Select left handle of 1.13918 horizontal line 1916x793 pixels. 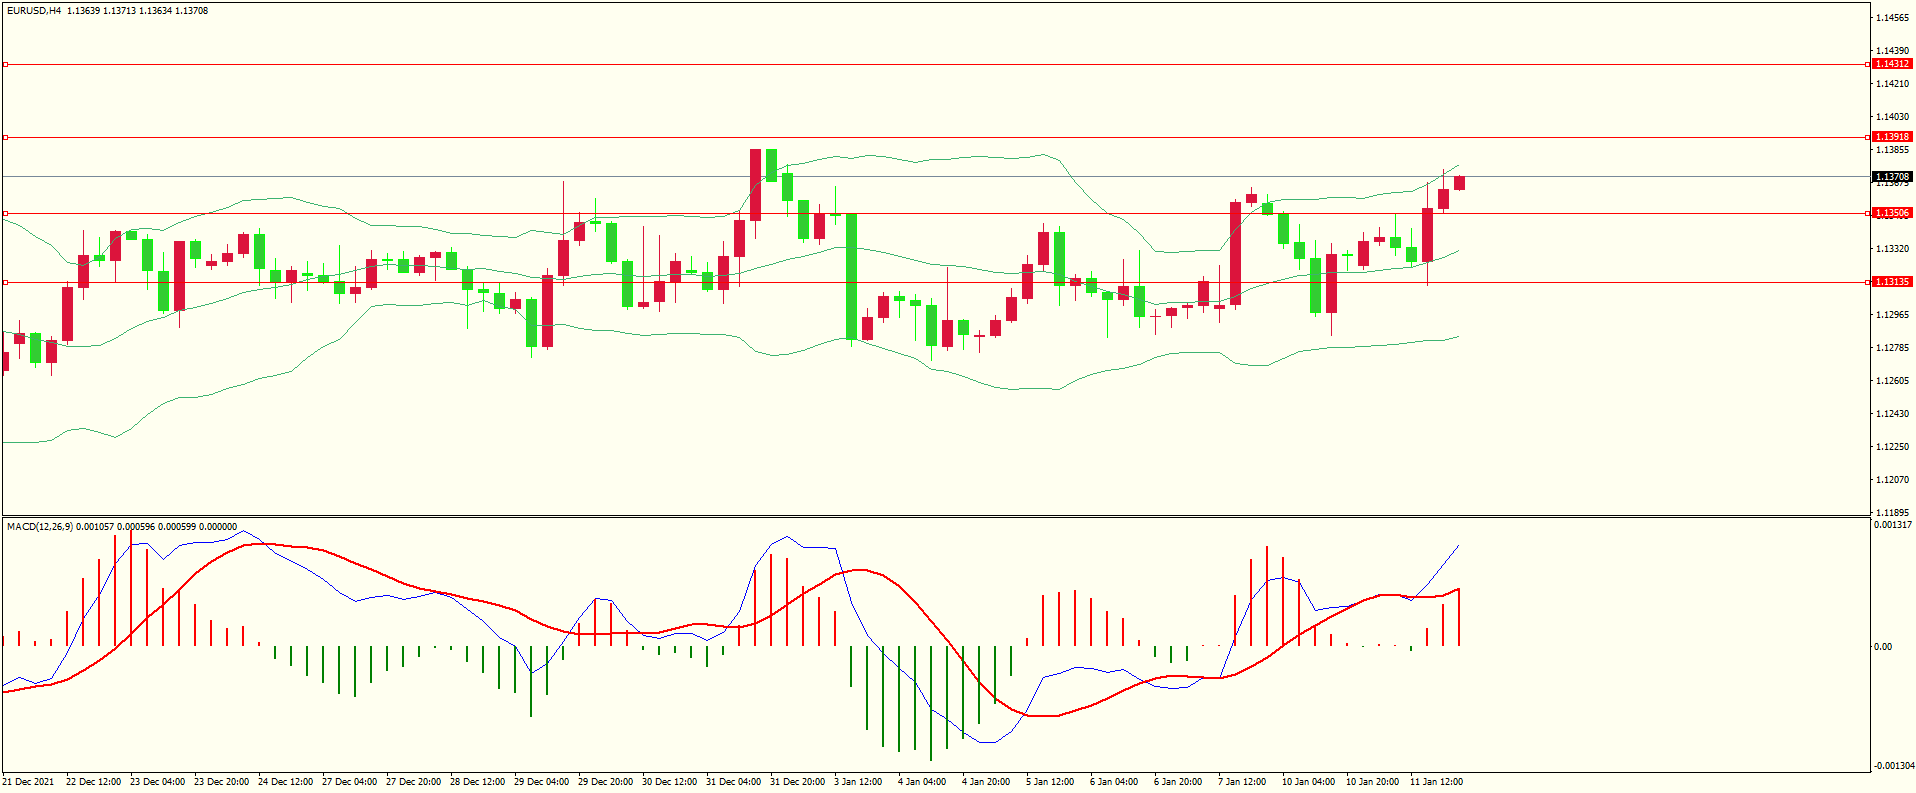[x=5, y=137]
